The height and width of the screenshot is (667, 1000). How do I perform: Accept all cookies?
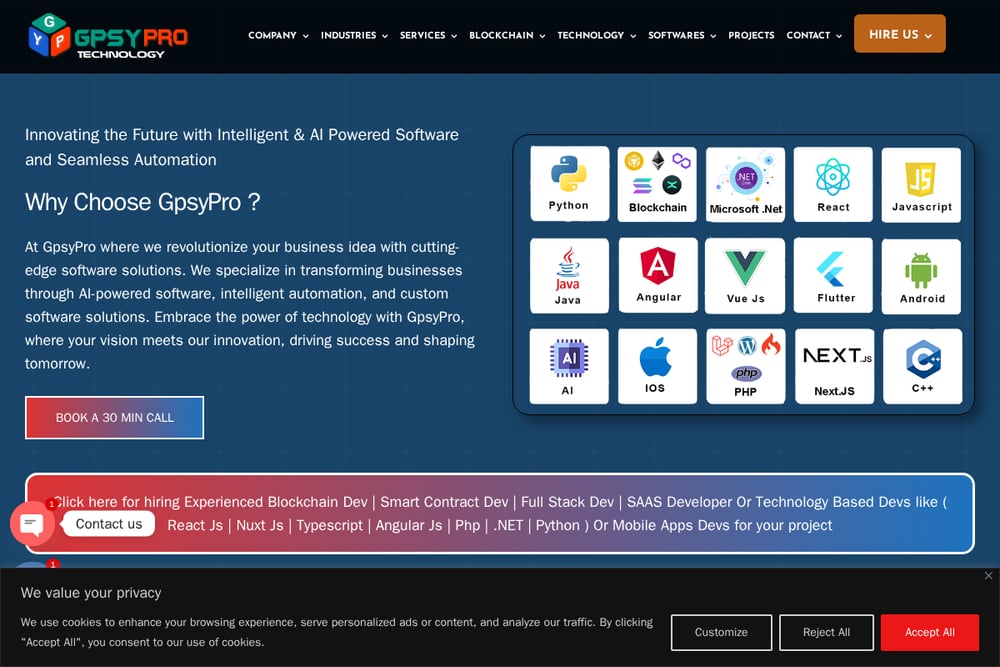coord(929,633)
